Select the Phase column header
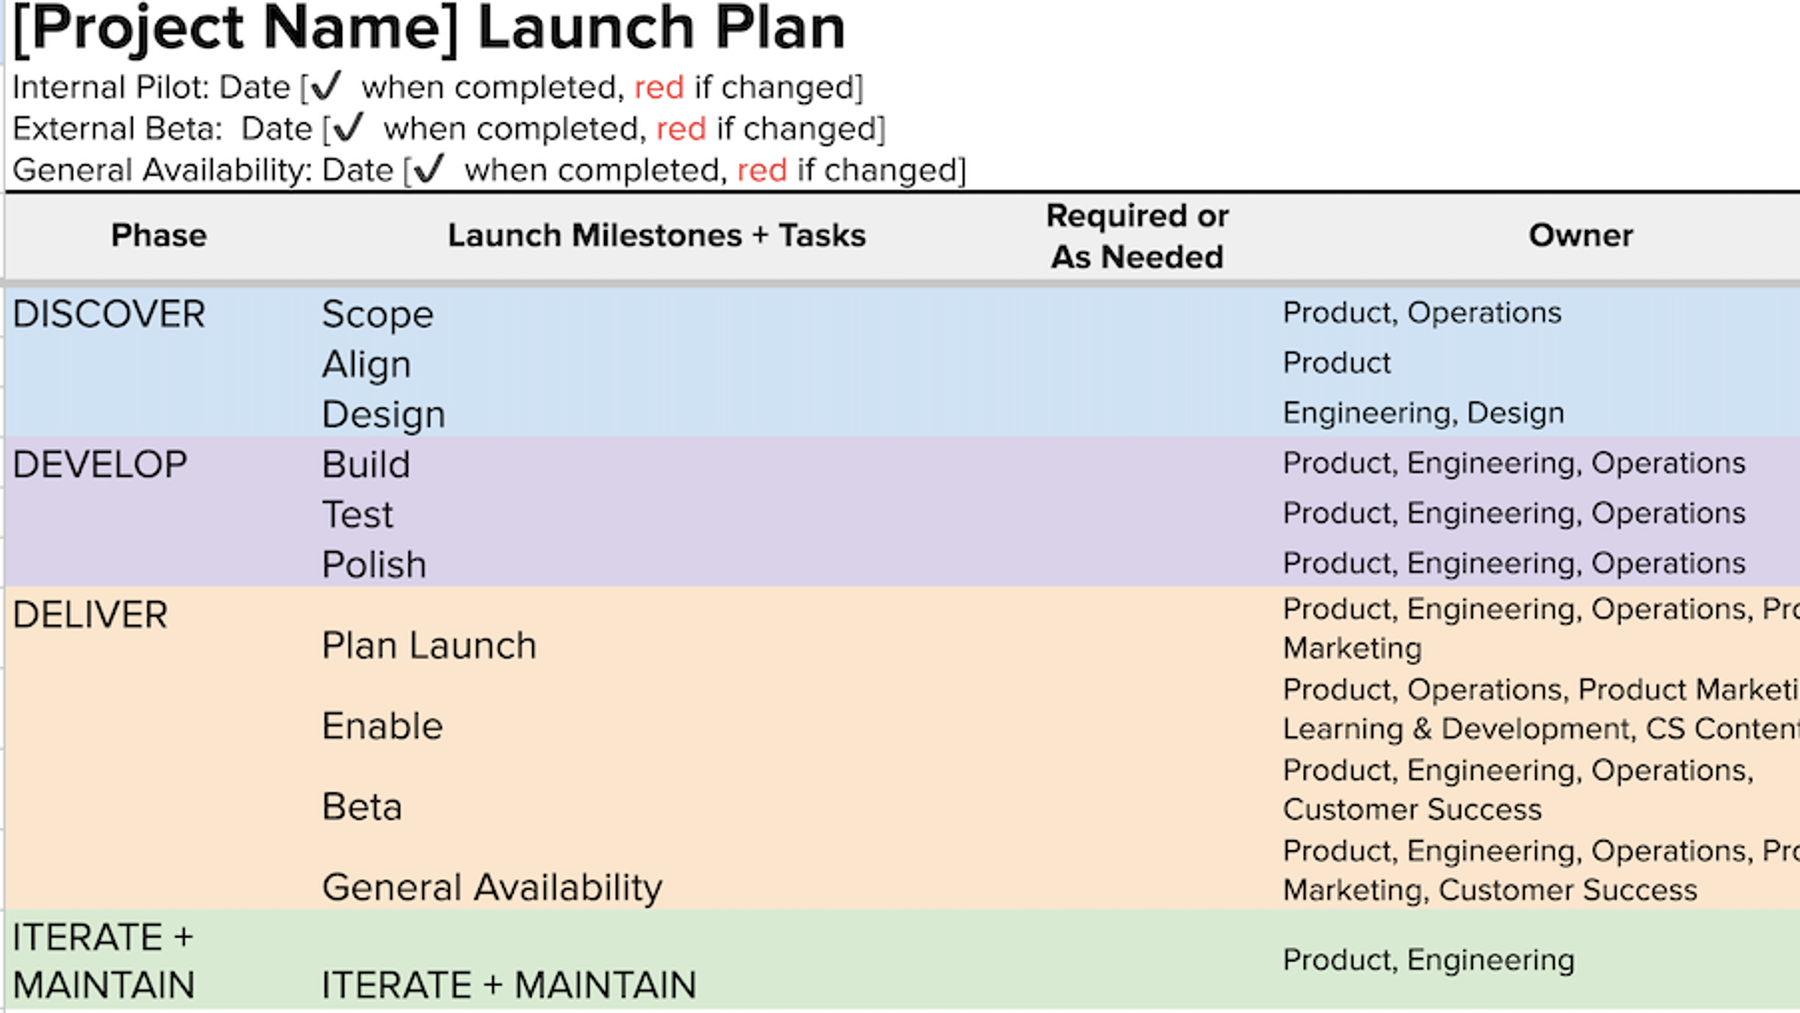The height and width of the screenshot is (1013, 1800). tap(159, 236)
